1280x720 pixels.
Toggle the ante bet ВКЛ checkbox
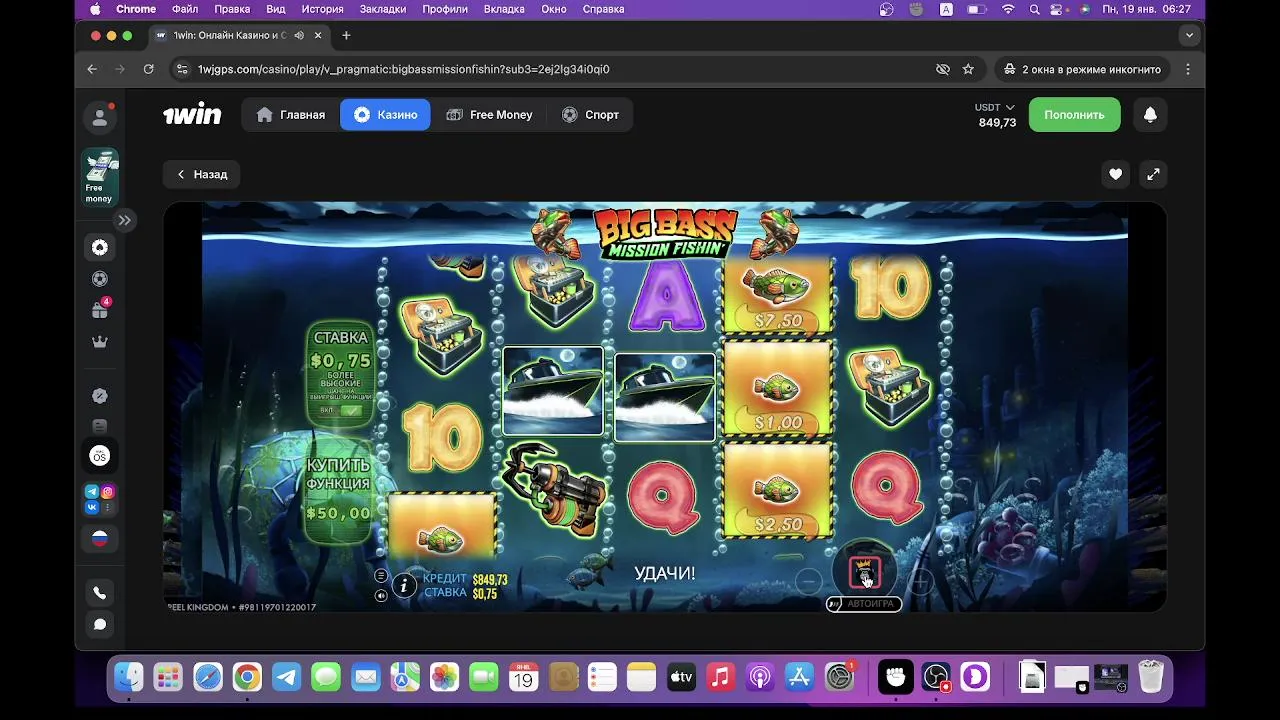point(351,410)
